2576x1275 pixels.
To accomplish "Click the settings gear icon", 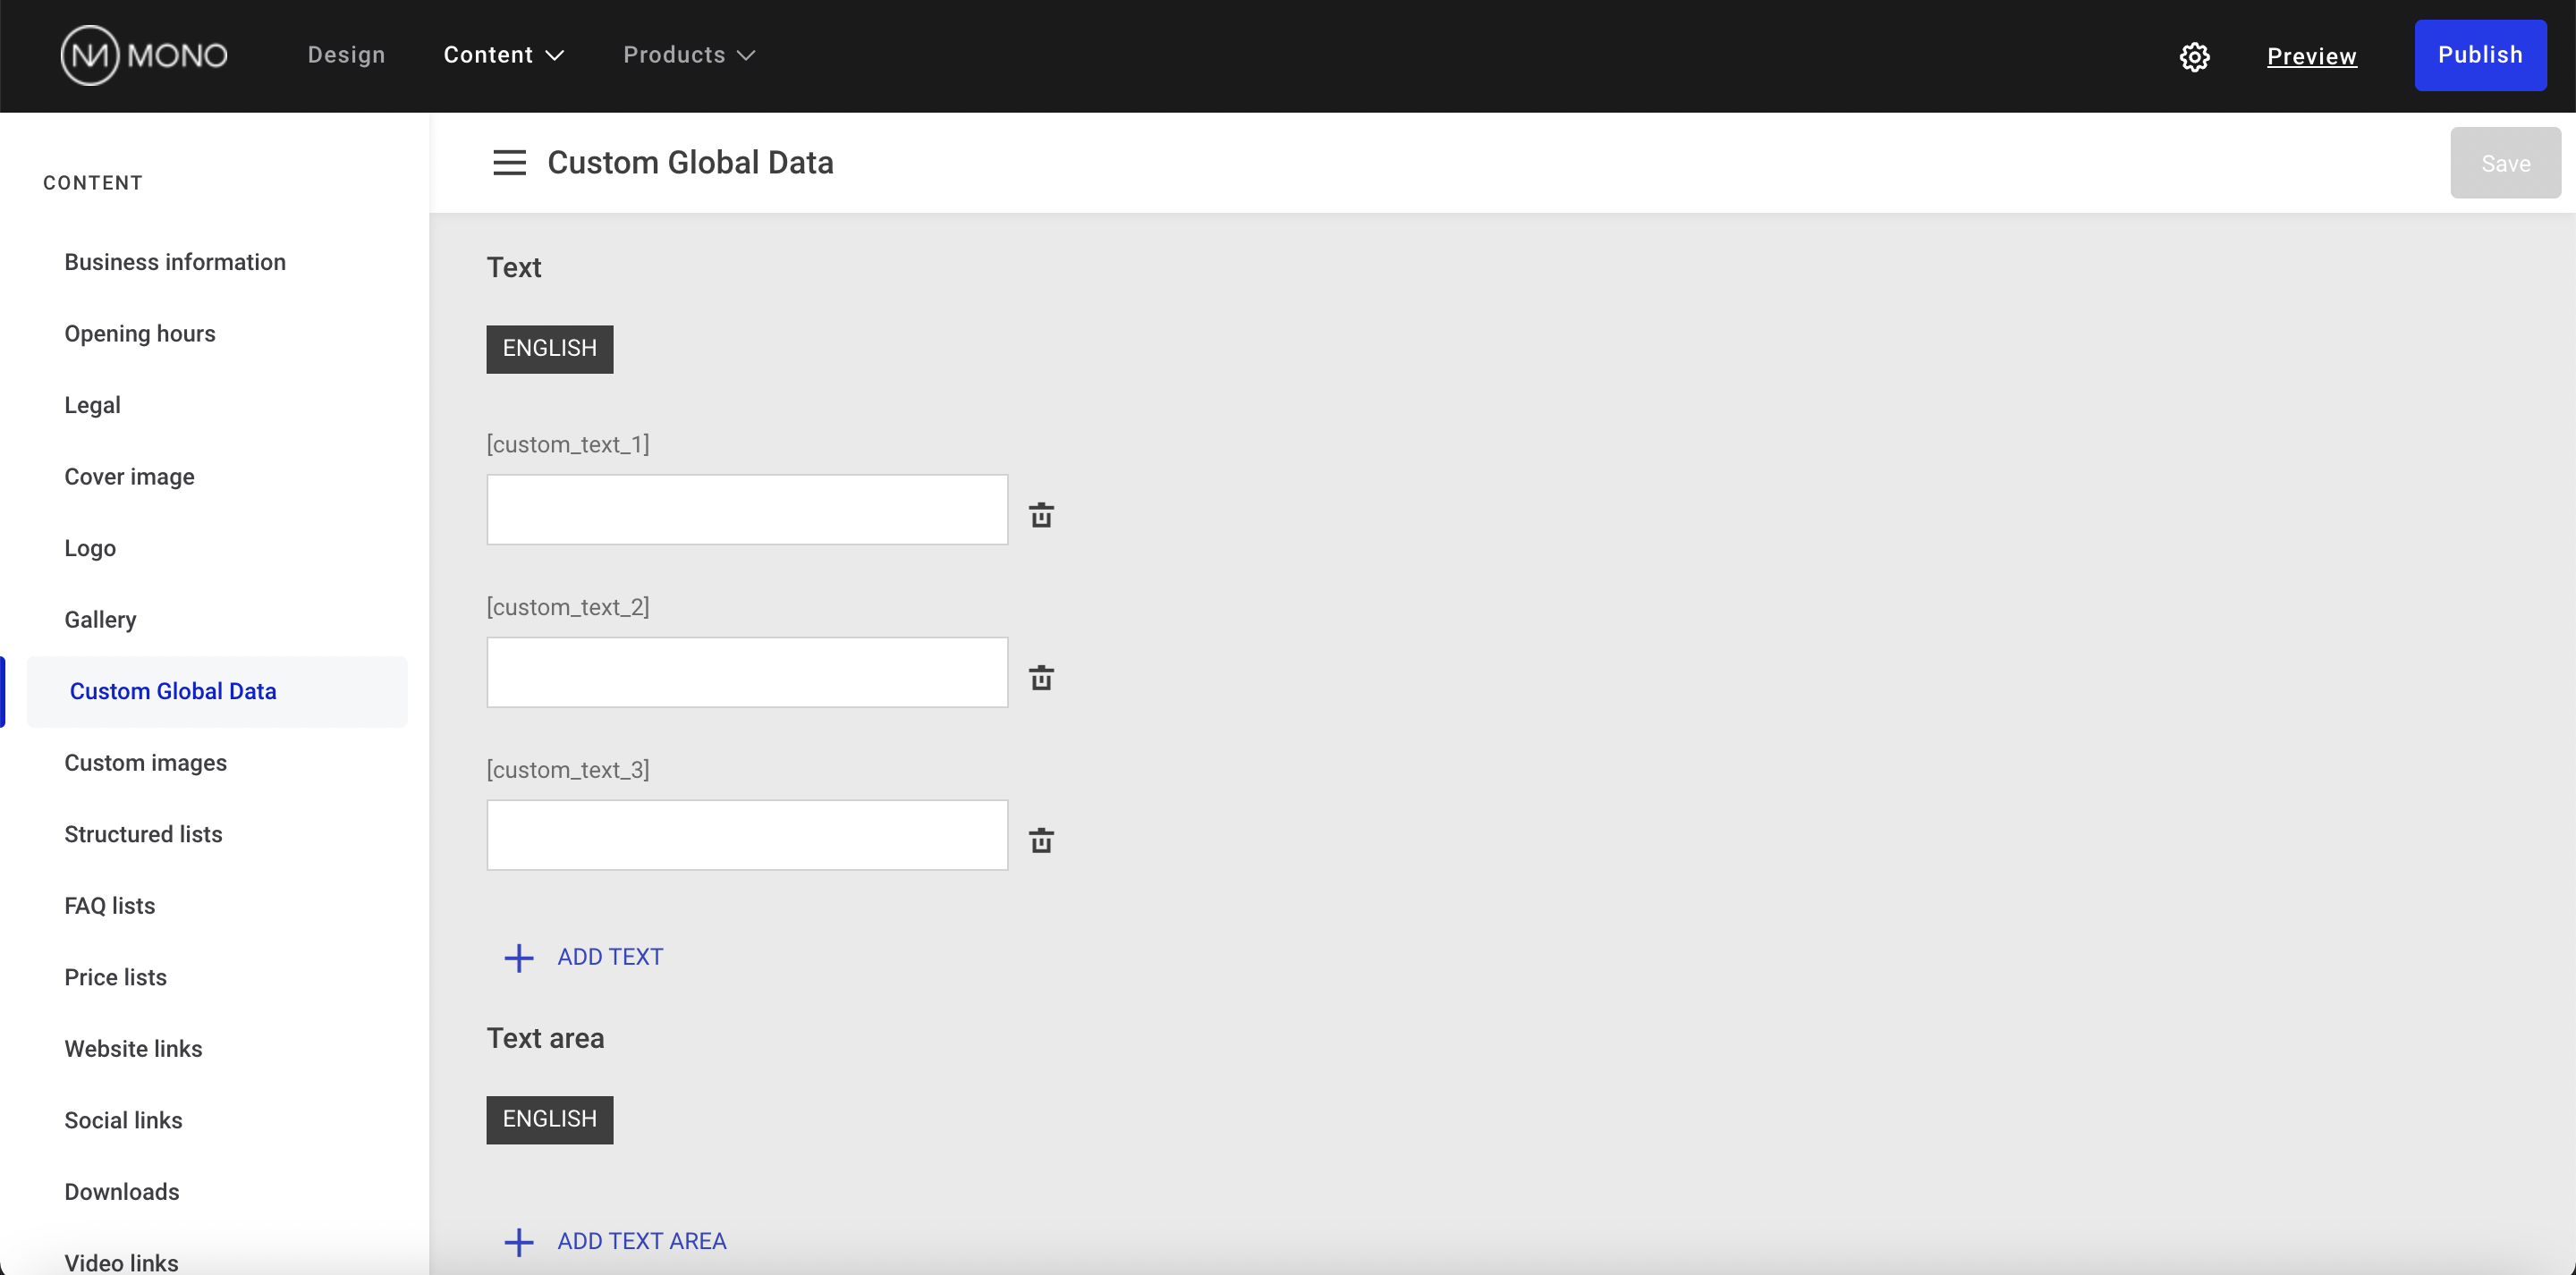I will (2194, 56).
